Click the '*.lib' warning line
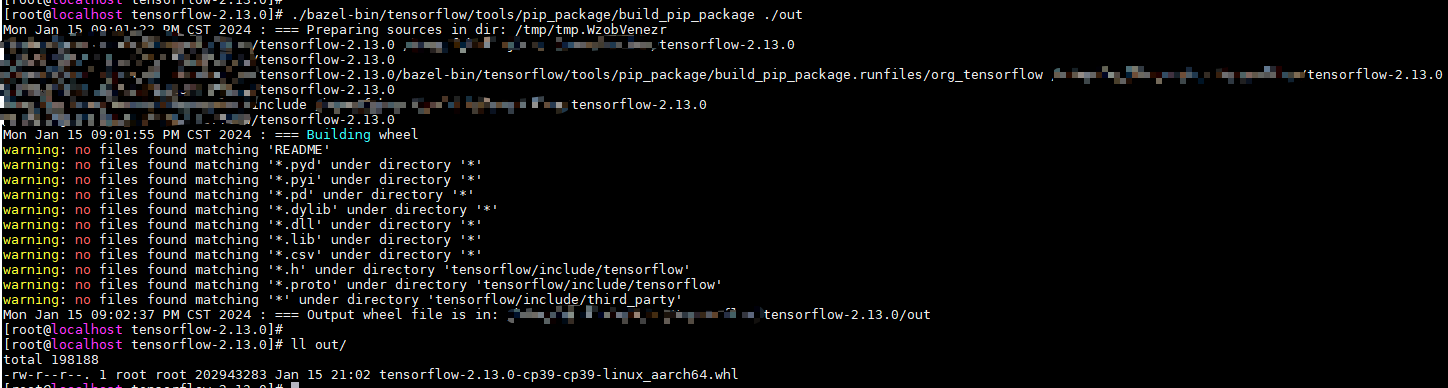 pyautogui.click(x=242, y=240)
